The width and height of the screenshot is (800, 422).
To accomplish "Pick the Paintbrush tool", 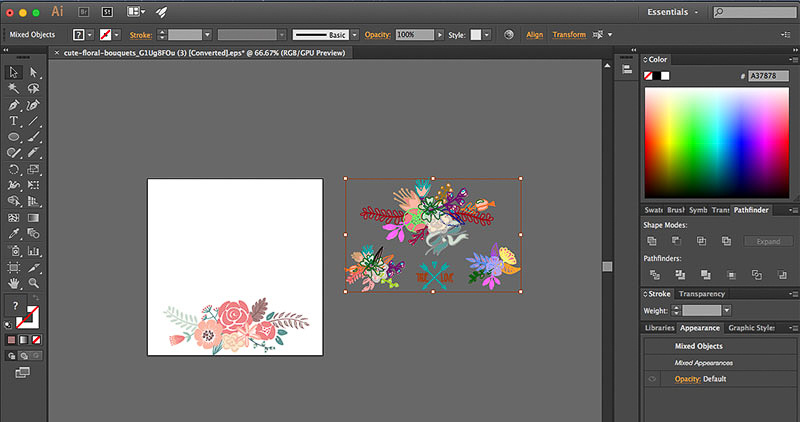I will tap(33, 137).
